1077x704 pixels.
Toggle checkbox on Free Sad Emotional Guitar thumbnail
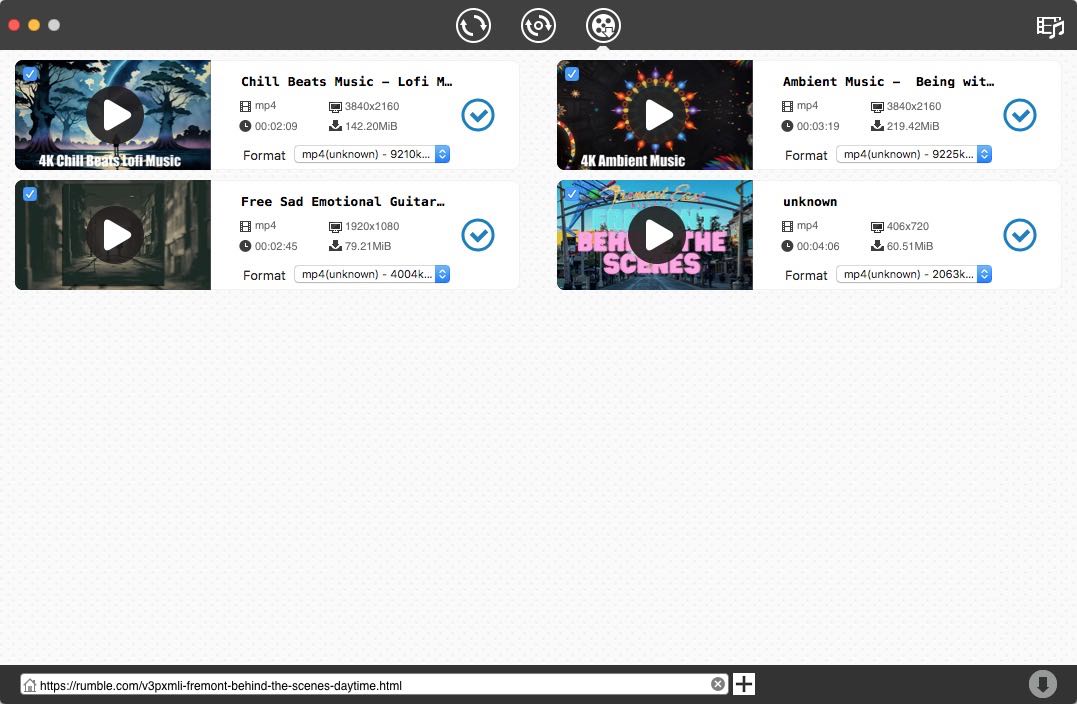[30, 194]
